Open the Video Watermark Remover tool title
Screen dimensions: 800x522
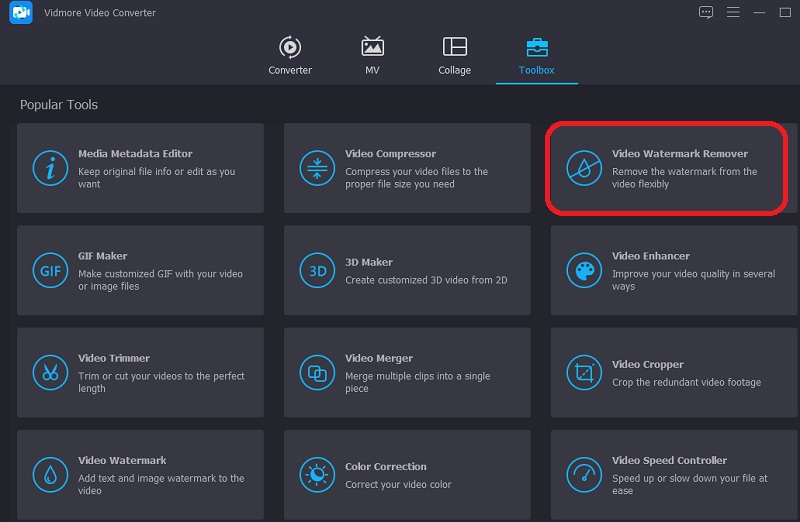pyautogui.click(x=680, y=154)
